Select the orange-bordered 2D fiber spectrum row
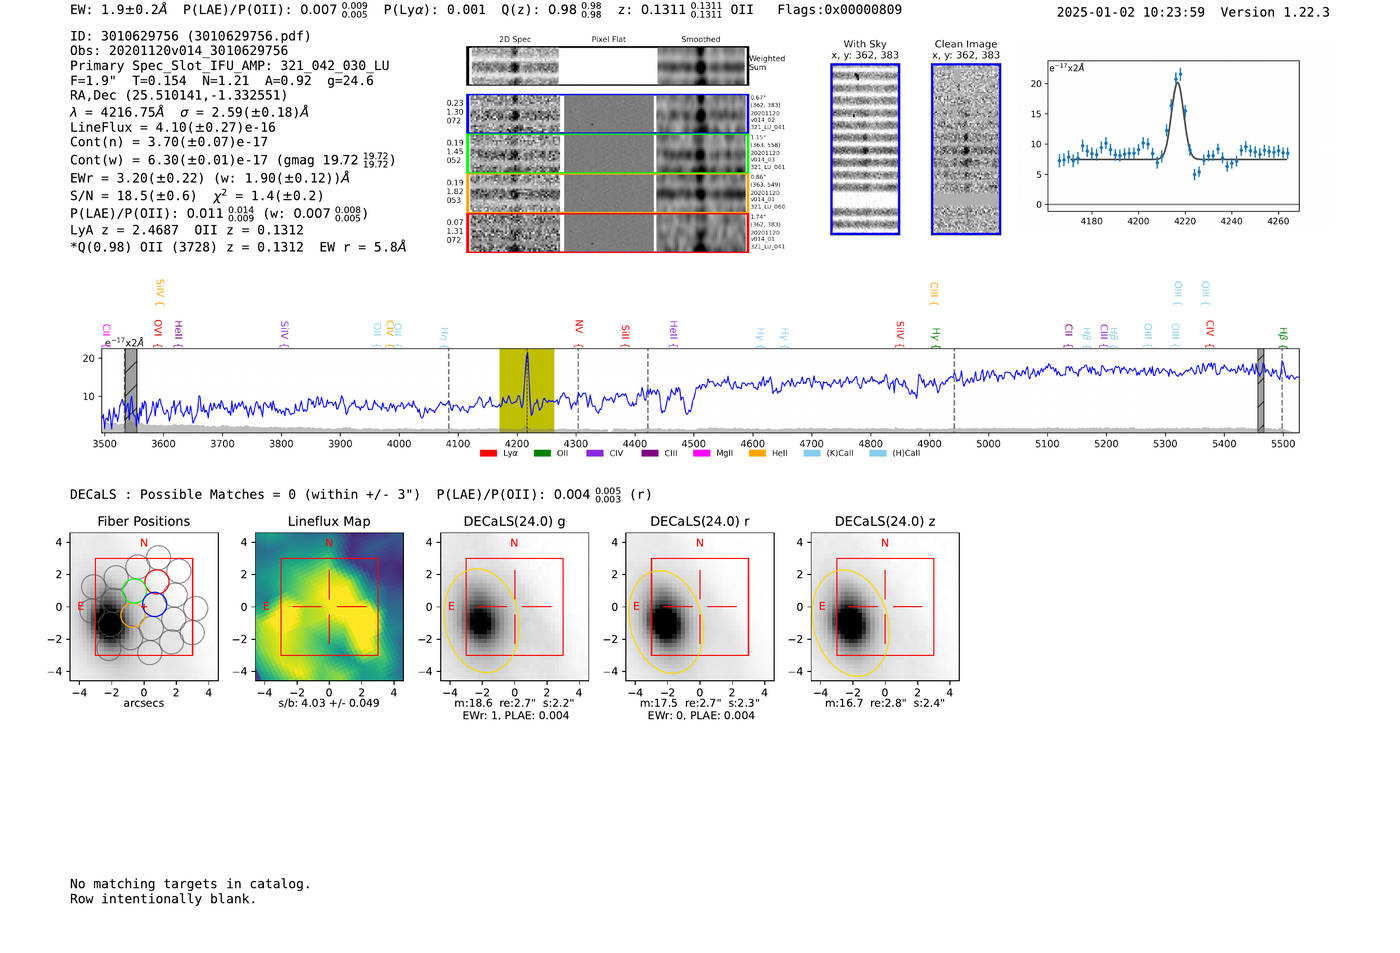This screenshot has height=953, width=1400. 607,193
